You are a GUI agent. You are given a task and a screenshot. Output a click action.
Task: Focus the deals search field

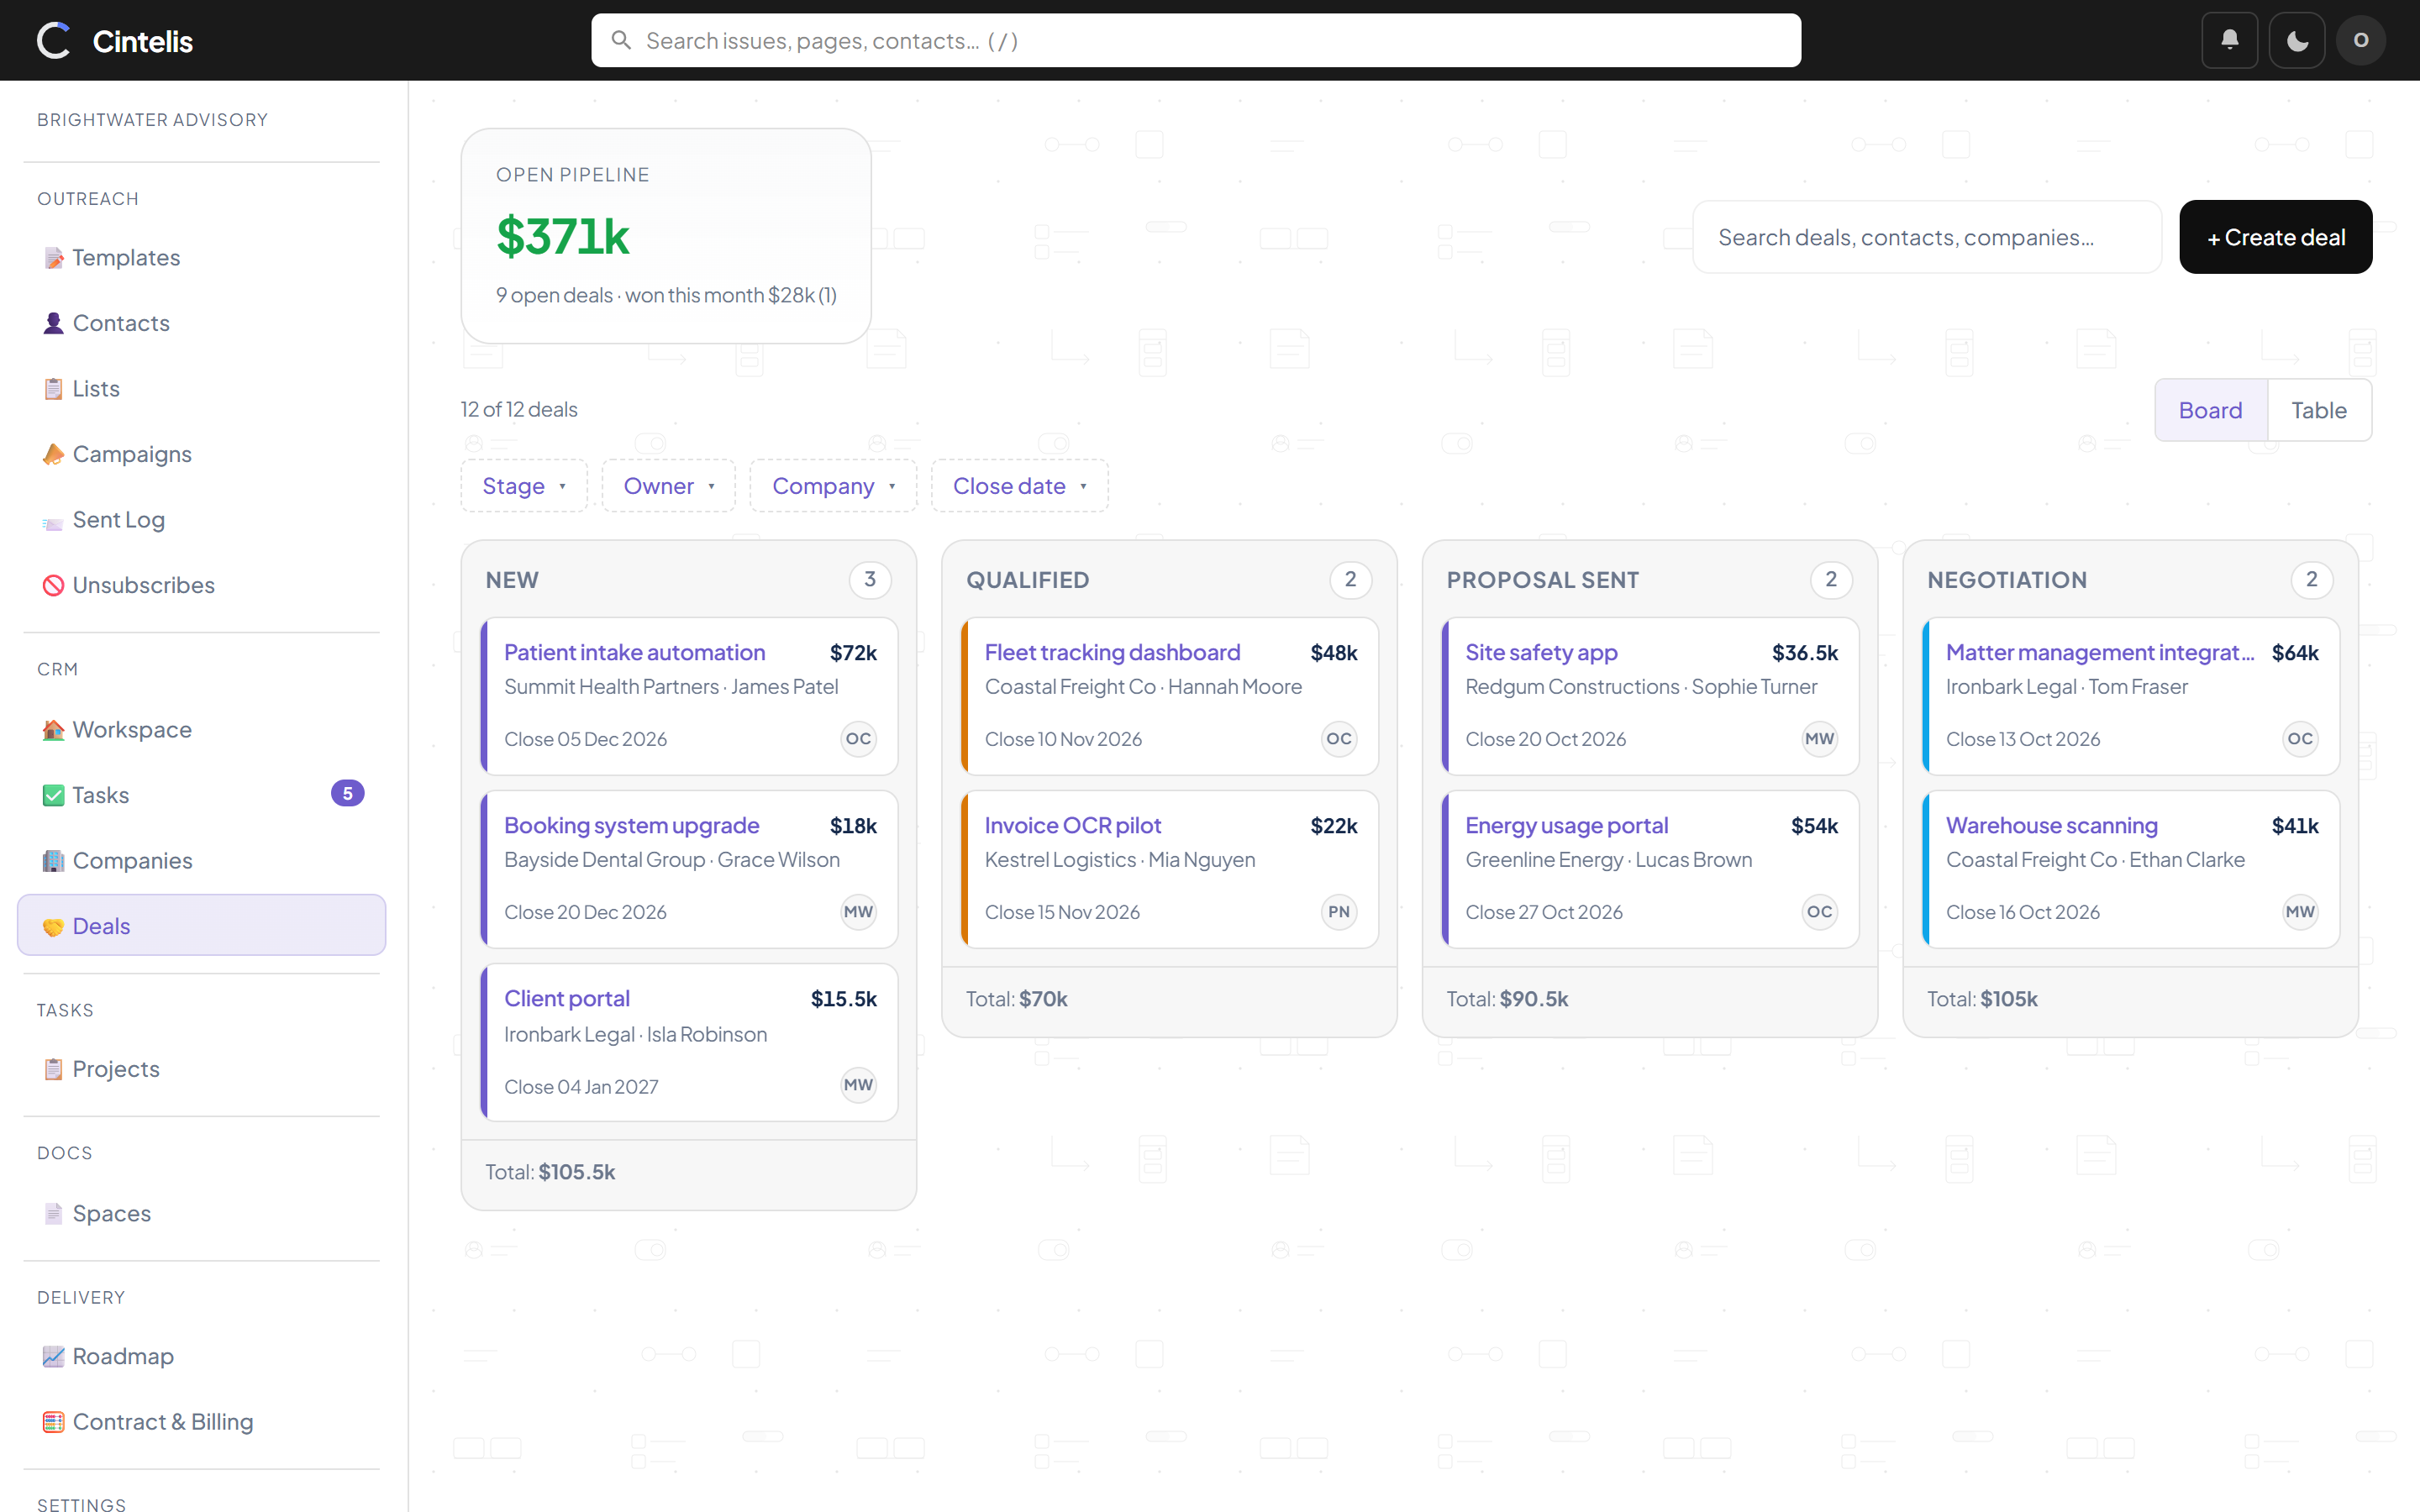1926,237
